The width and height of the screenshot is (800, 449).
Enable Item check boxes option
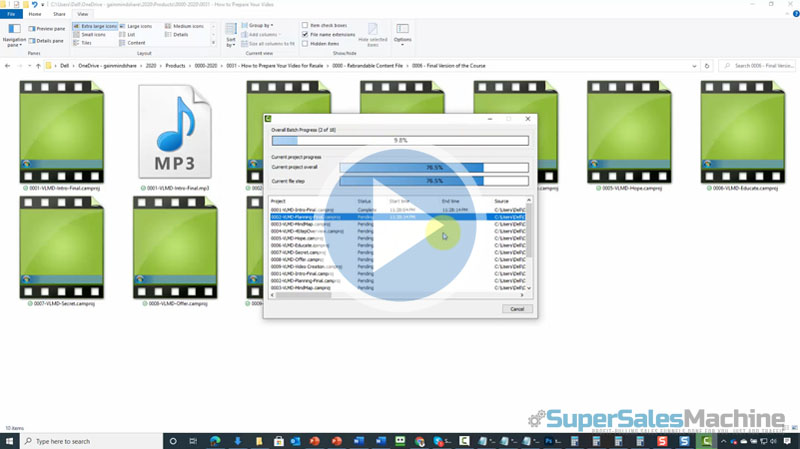coord(305,25)
